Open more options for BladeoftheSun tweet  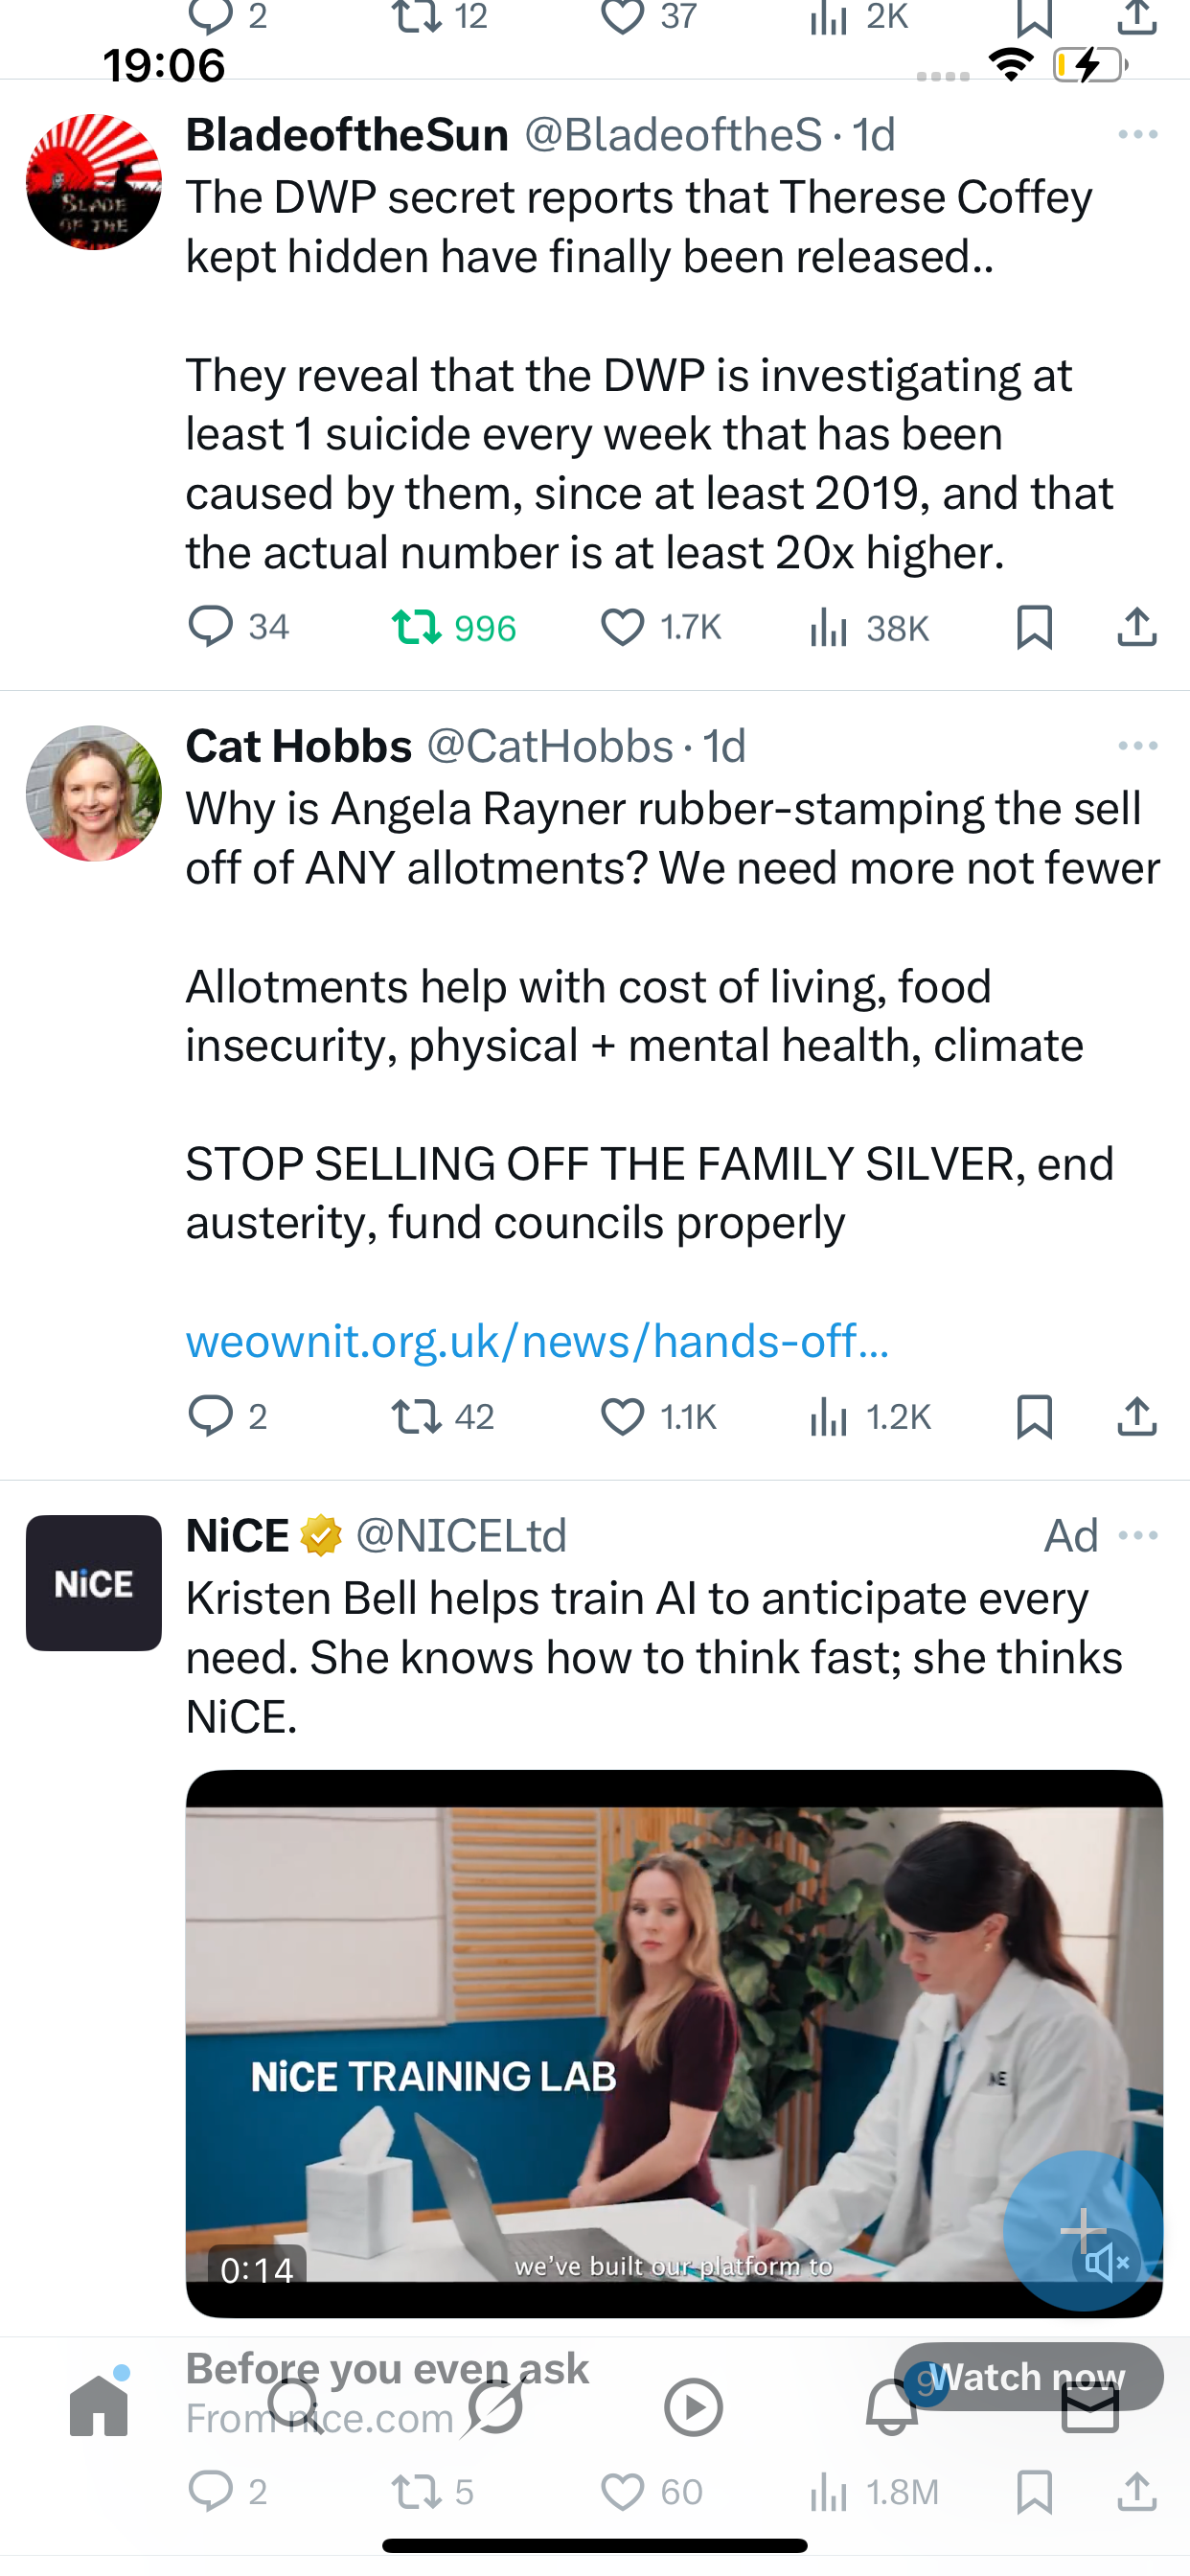point(1138,135)
